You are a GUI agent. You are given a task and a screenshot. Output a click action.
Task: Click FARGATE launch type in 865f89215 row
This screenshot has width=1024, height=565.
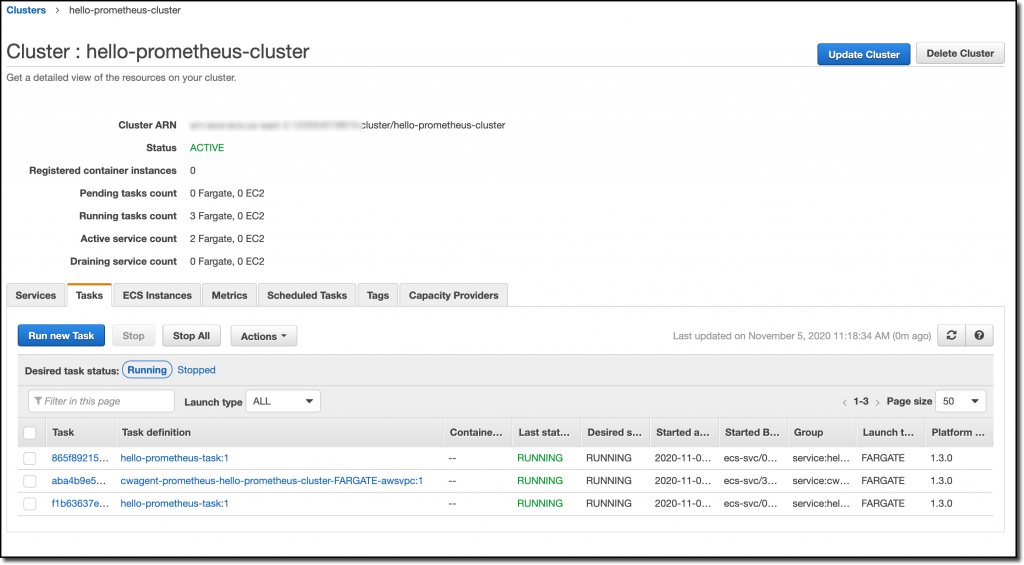tap(883, 459)
